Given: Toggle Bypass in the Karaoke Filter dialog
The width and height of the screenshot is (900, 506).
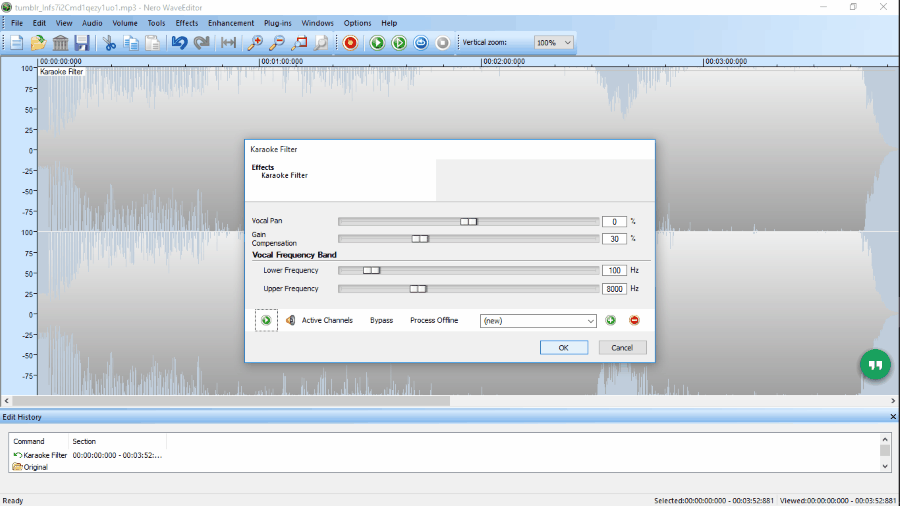Looking at the screenshot, I should click(x=381, y=320).
